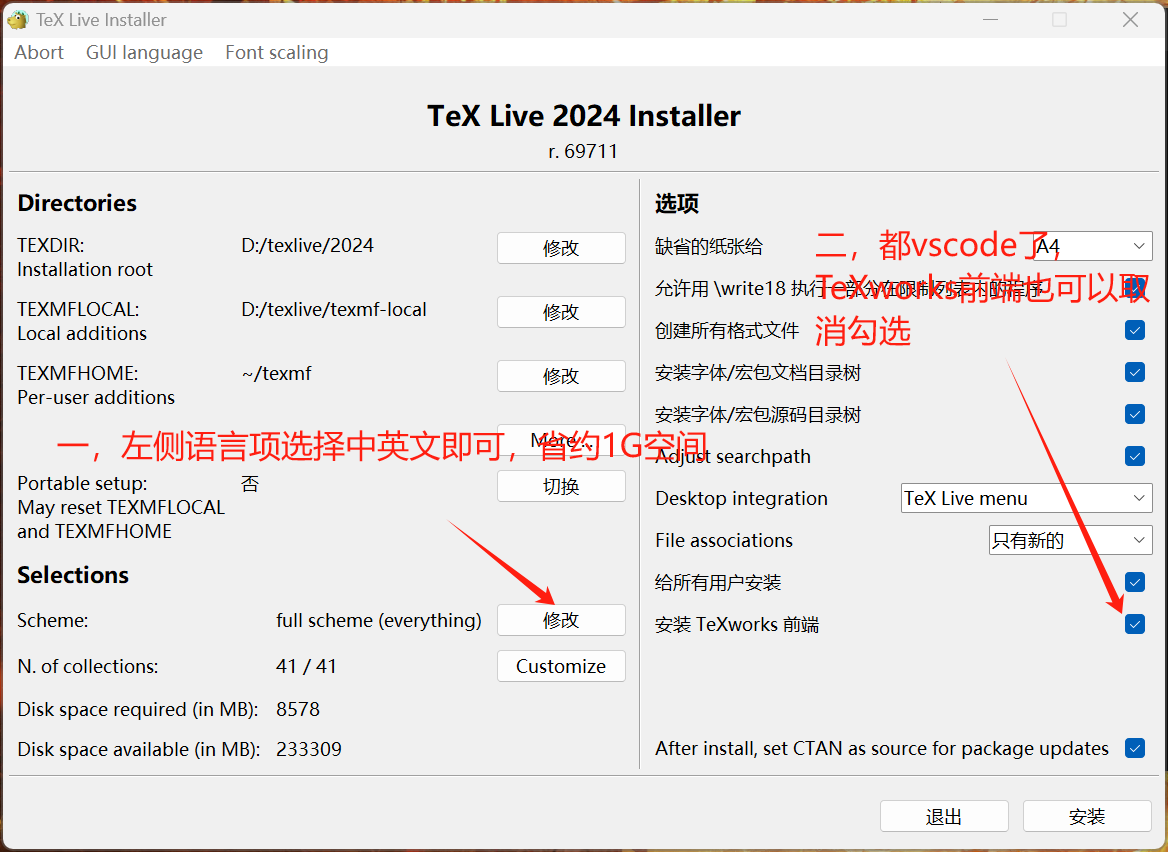The width and height of the screenshot is (1168, 852).
Task: Click the Customize collections button
Action: click(x=561, y=666)
